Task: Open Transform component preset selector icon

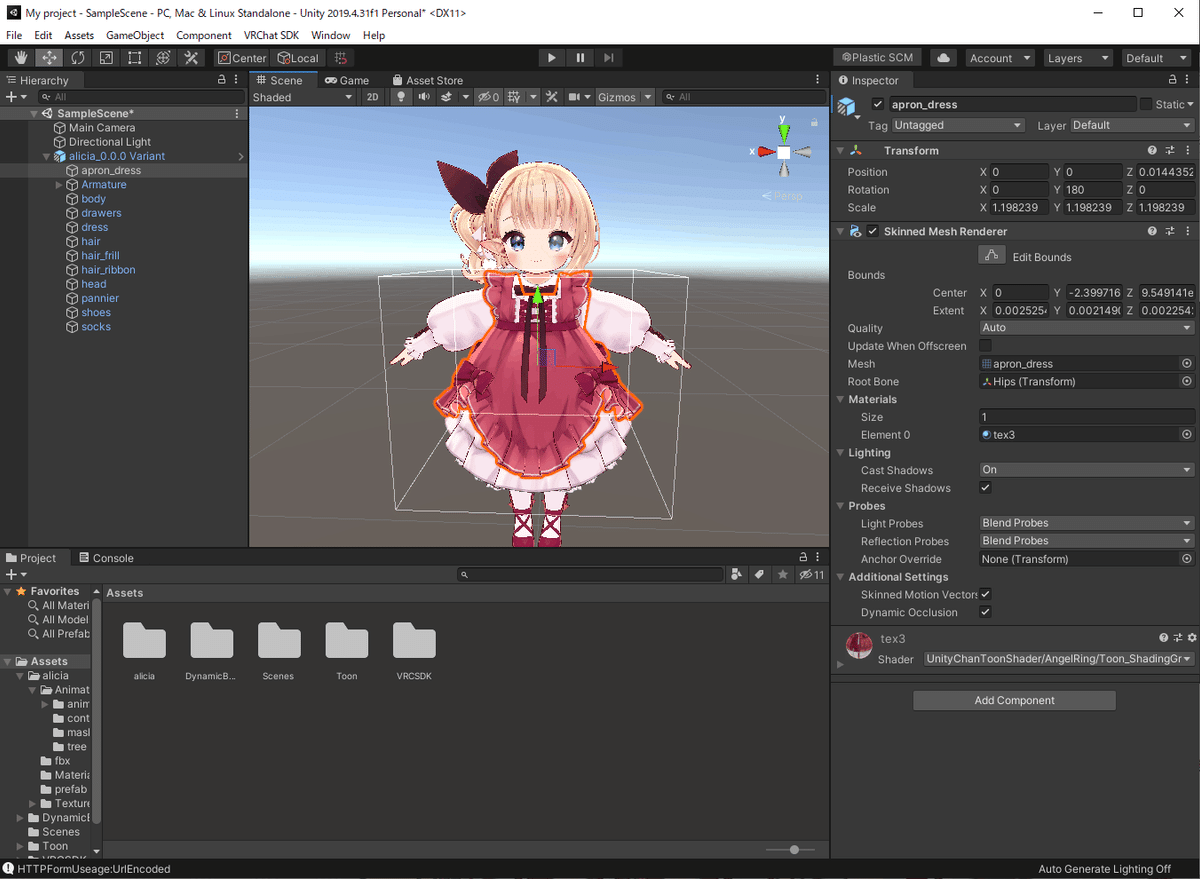Action: point(1170,150)
